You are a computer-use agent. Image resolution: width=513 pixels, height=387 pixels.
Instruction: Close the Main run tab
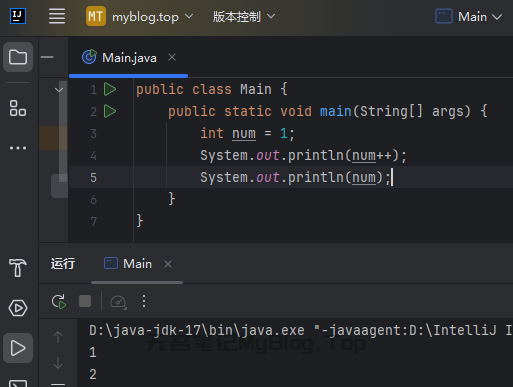coord(168,264)
